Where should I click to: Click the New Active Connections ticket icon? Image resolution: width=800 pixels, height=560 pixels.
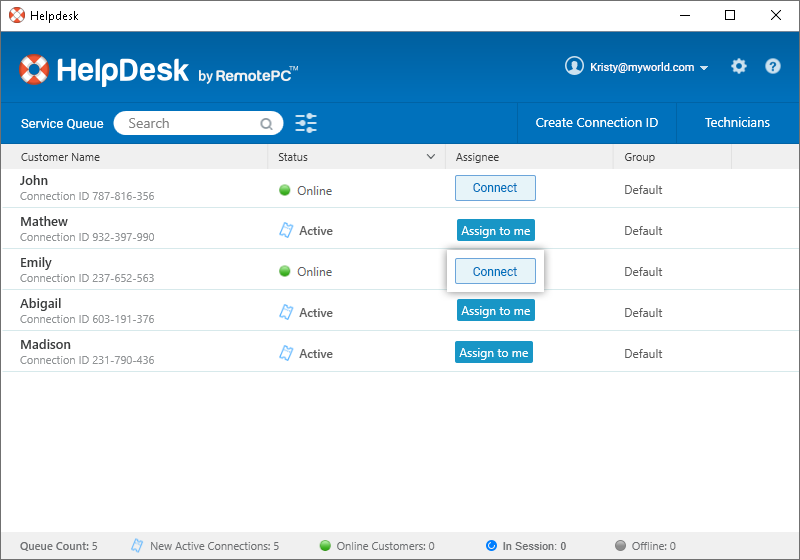point(137,546)
